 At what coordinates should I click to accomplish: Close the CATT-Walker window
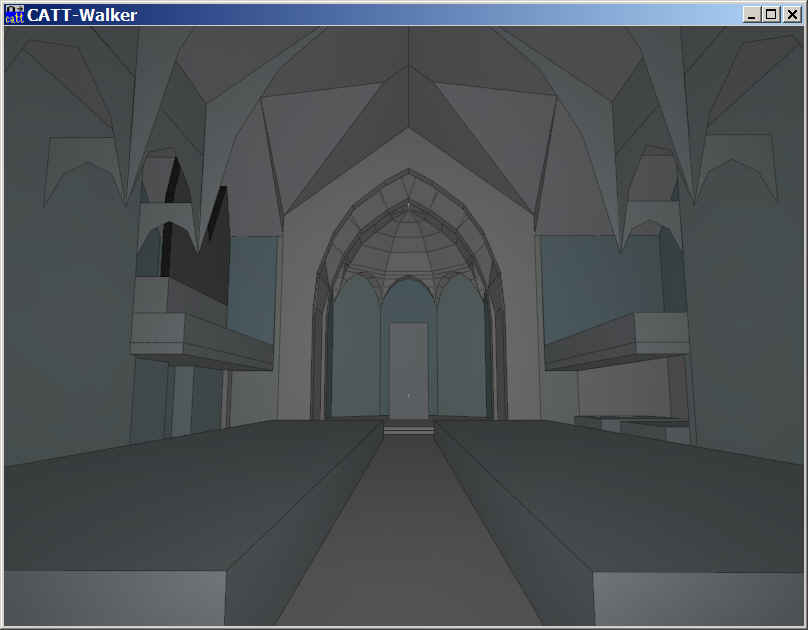point(790,14)
